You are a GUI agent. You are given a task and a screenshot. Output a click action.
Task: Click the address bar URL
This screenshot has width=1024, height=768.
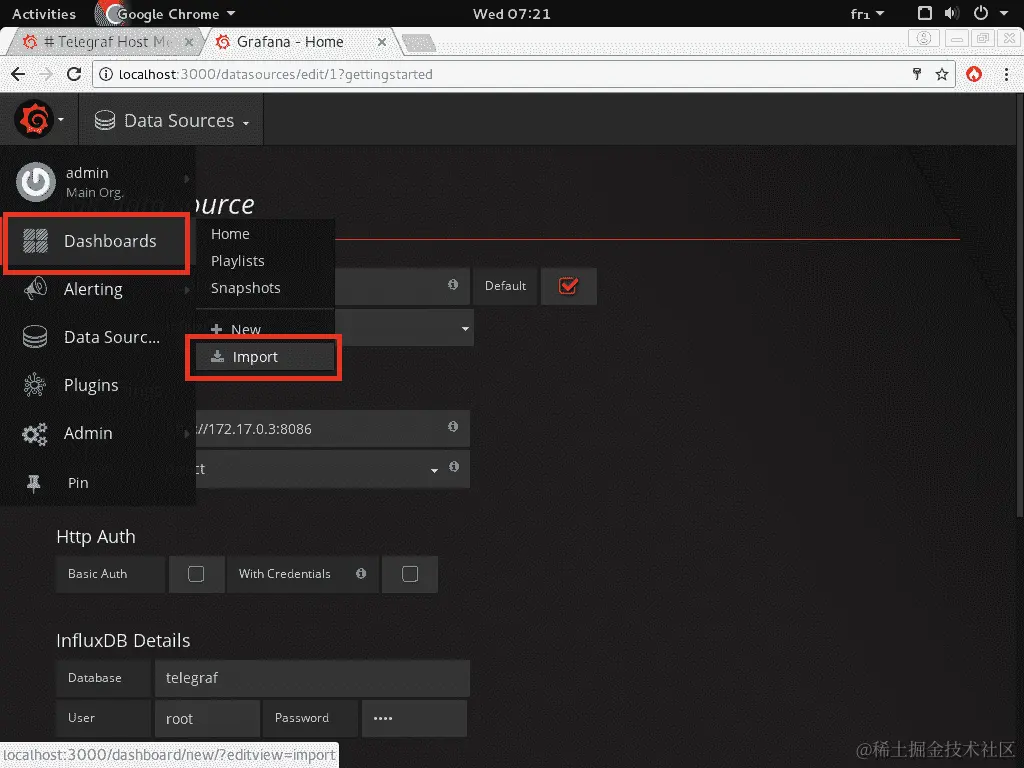coord(276,74)
